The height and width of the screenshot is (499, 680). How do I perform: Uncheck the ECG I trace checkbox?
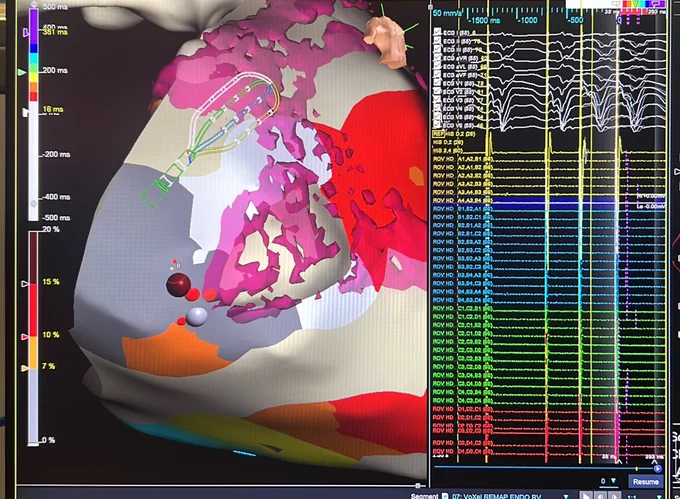click(437, 32)
